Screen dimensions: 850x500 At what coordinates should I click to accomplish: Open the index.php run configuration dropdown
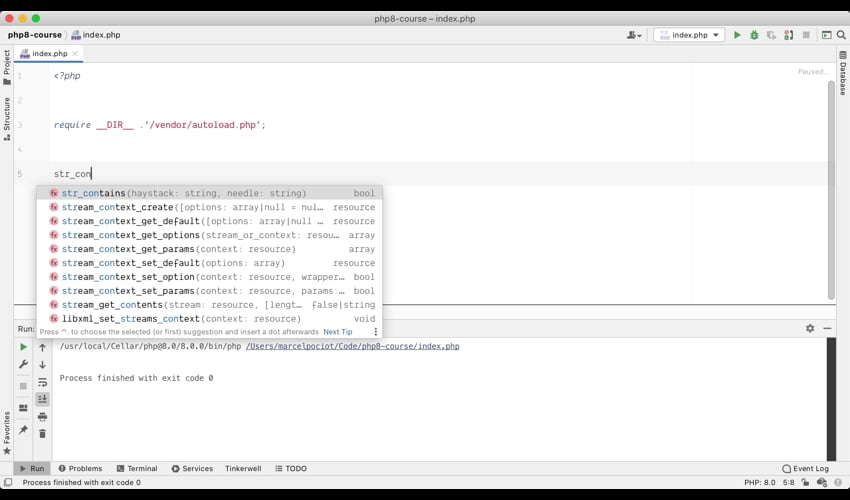click(x=689, y=35)
